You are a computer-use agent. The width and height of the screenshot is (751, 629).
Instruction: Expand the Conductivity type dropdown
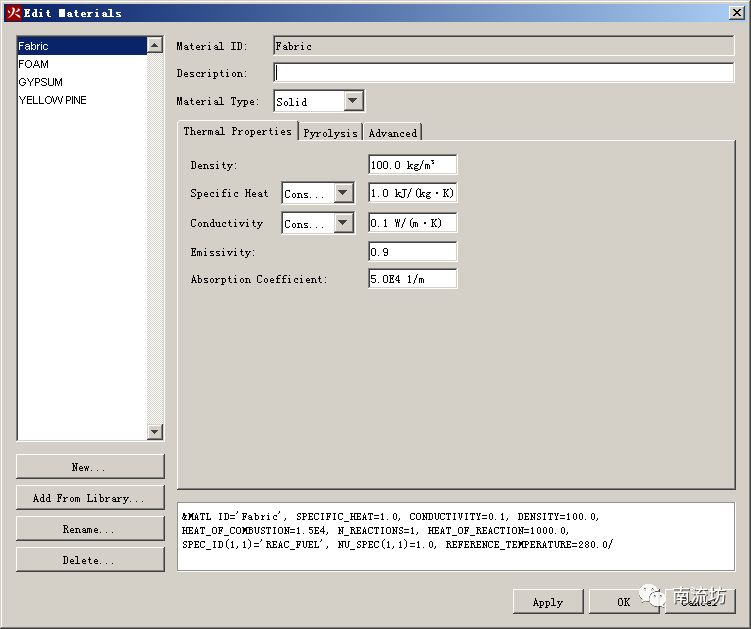pos(343,223)
